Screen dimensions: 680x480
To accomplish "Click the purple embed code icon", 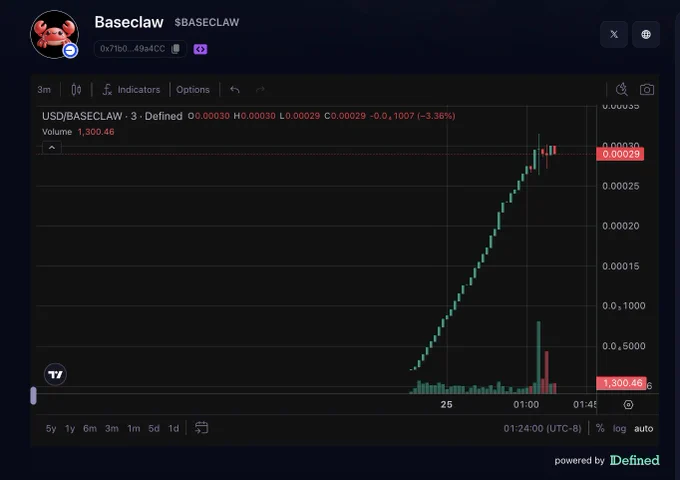I will pos(200,49).
